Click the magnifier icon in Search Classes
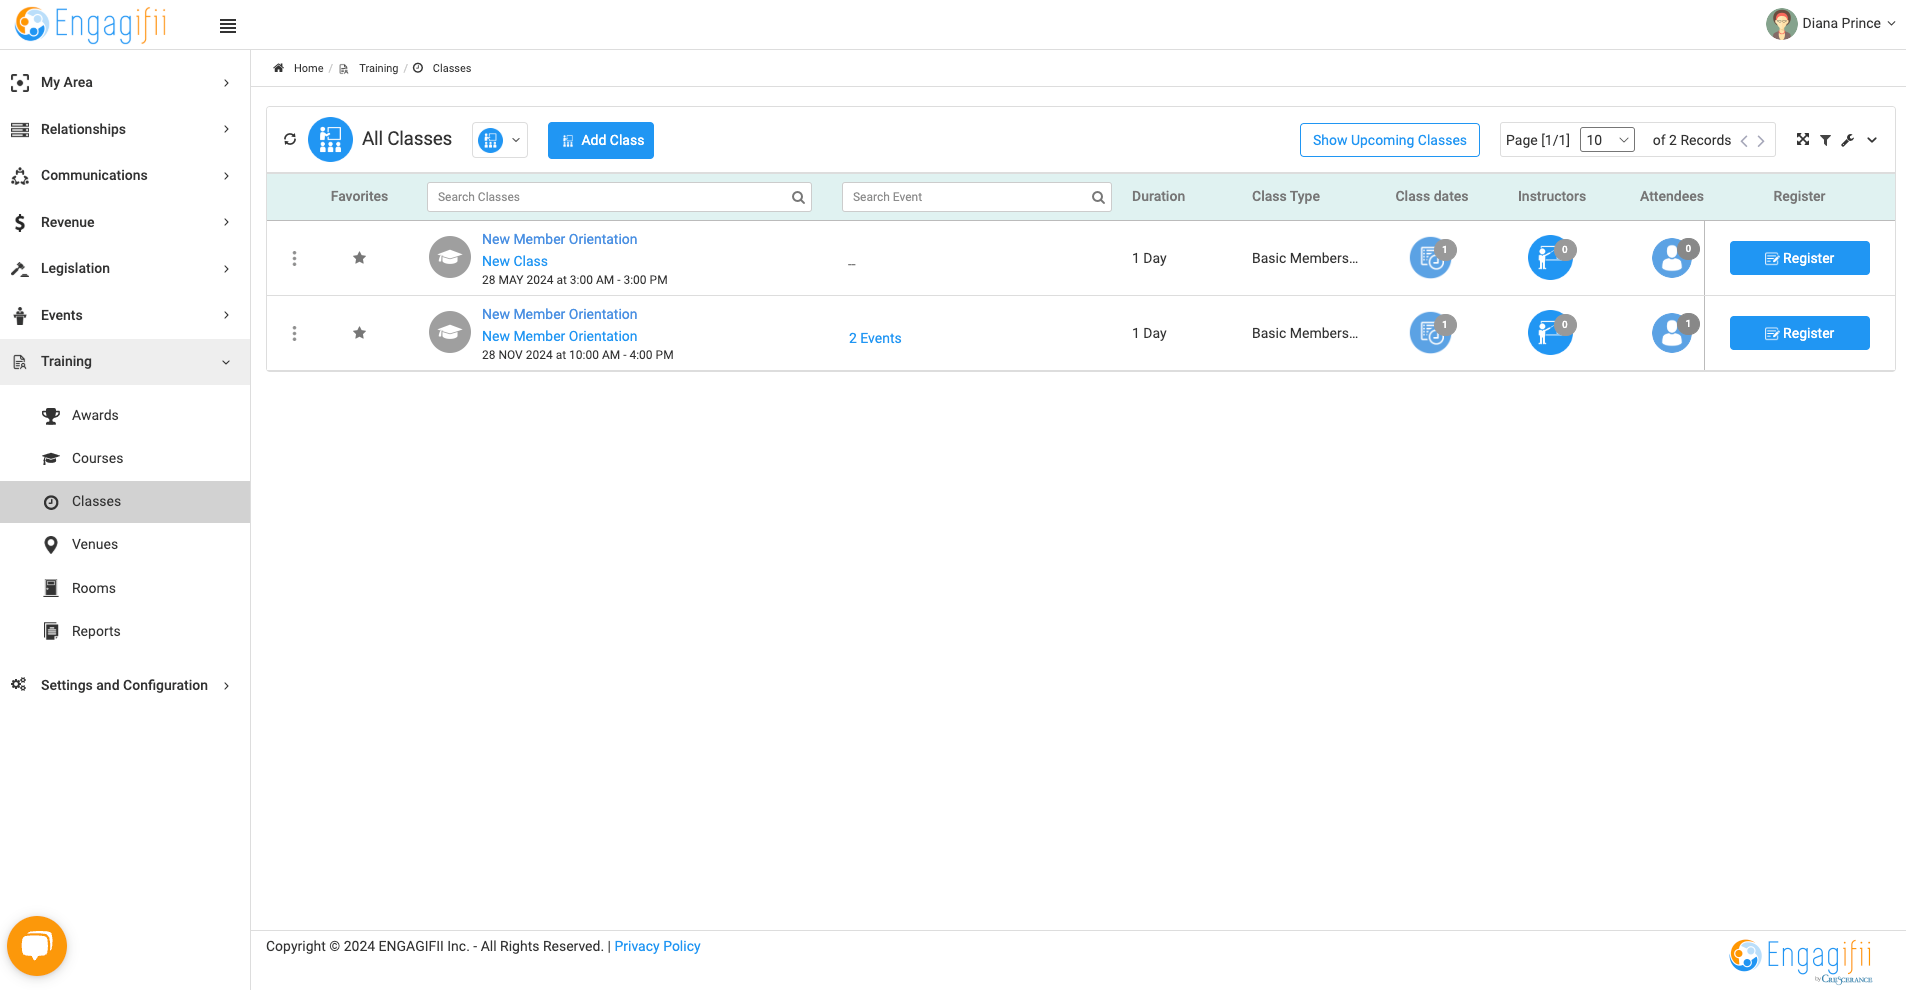The image size is (1906, 990). tap(798, 197)
